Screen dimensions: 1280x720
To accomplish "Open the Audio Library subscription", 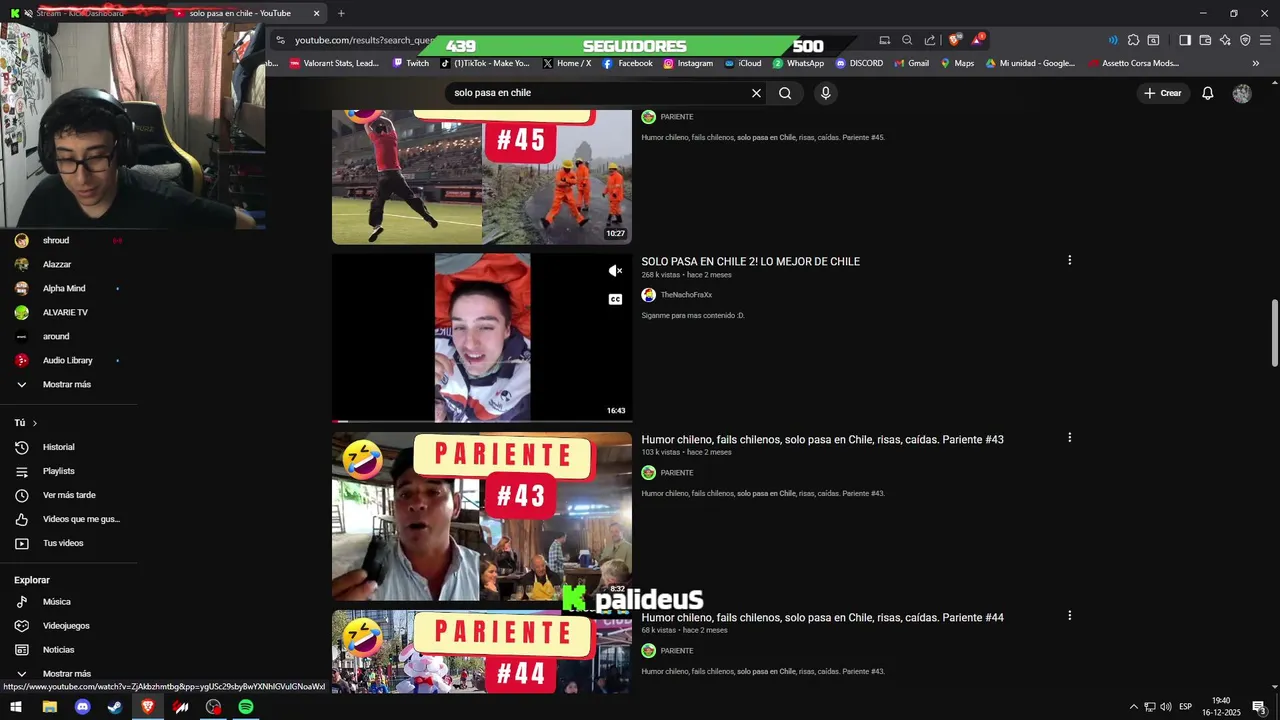I will (68, 360).
